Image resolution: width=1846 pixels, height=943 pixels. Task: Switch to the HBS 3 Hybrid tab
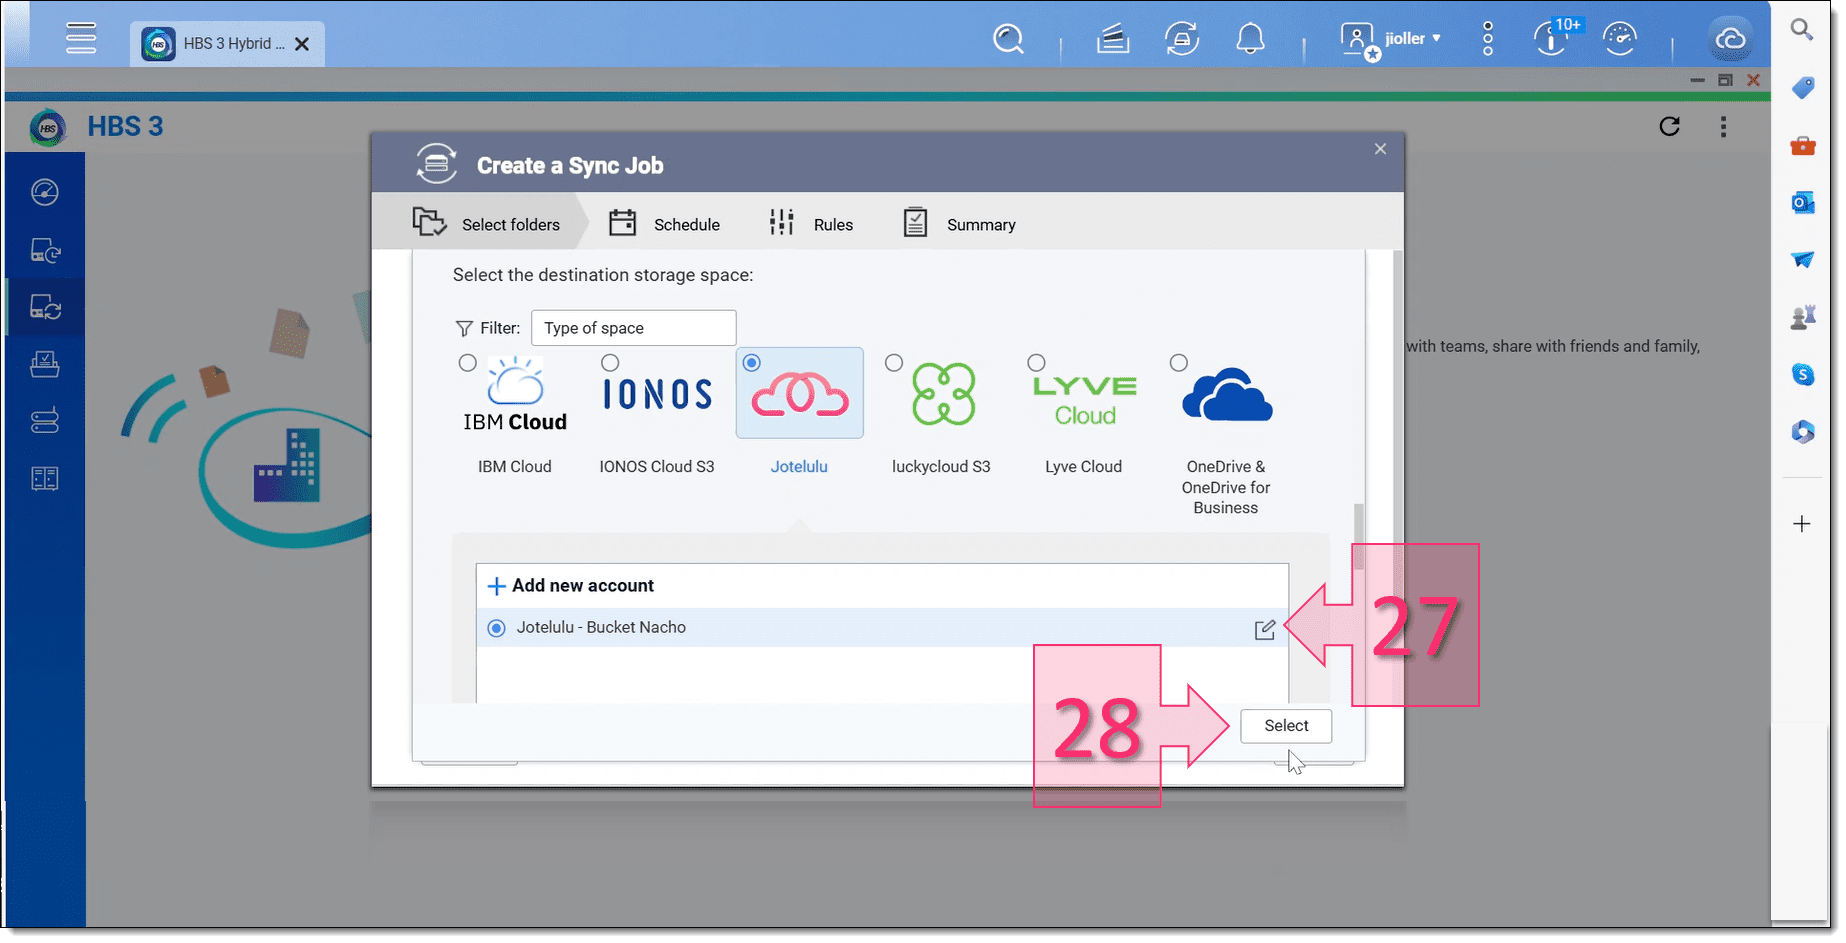(x=227, y=44)
